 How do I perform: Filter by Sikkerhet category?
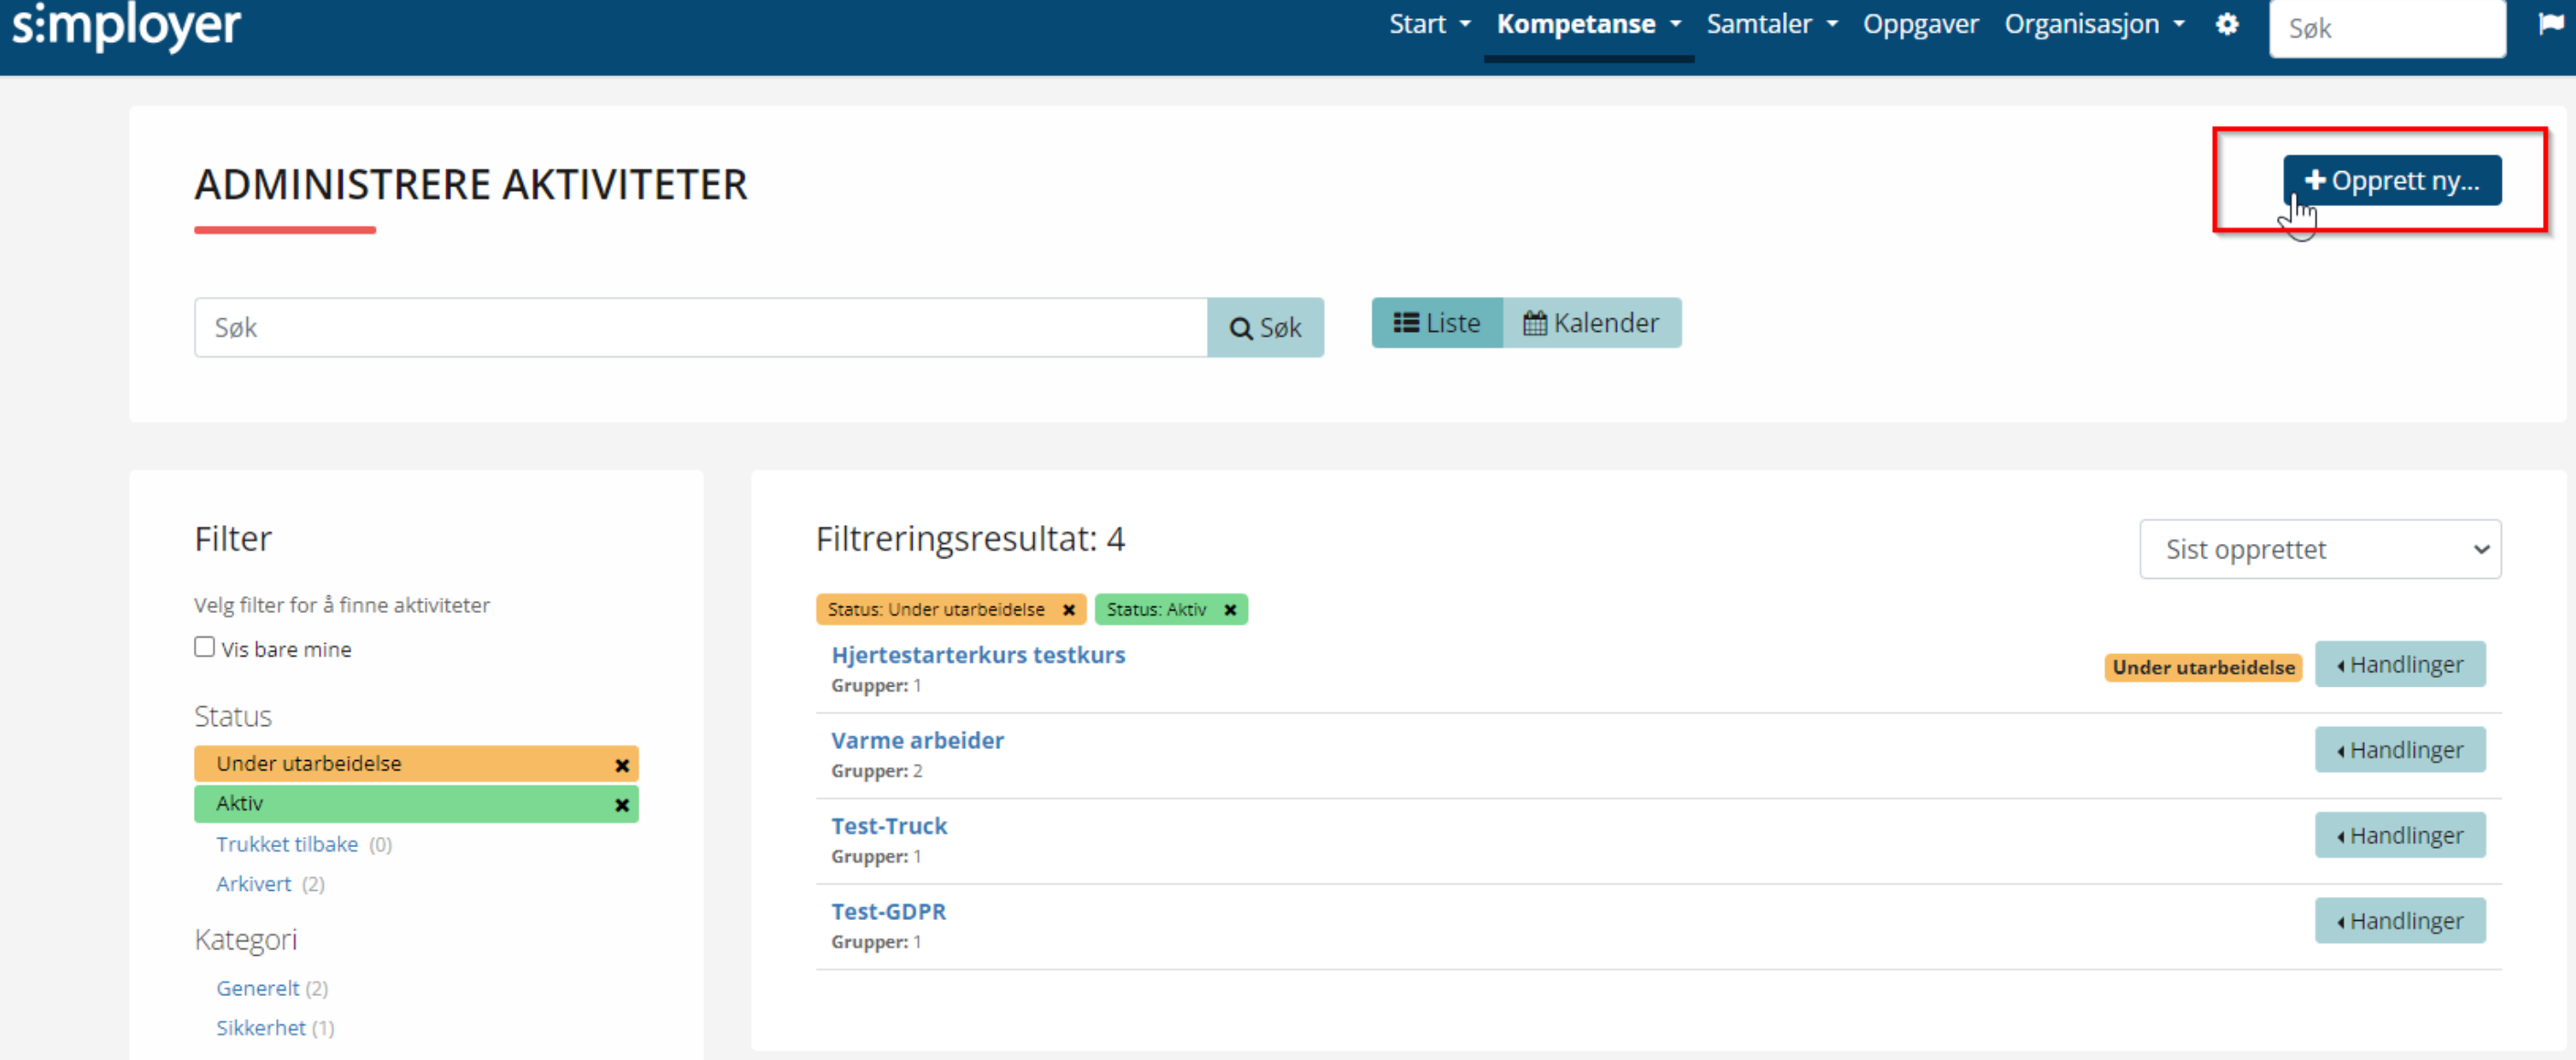click(x=261, y=1028)
